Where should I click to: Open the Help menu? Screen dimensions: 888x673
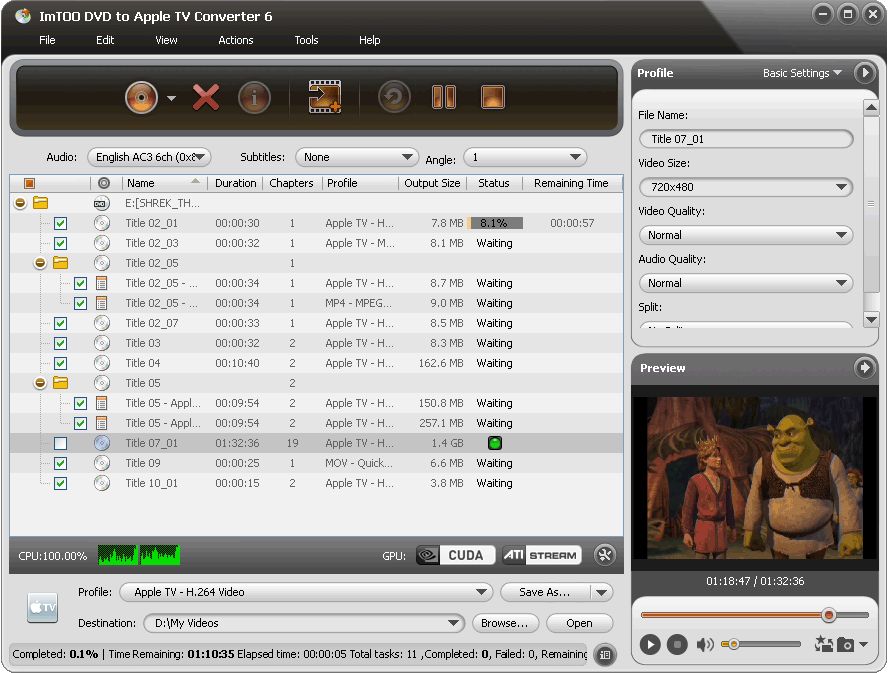(369, 40)
